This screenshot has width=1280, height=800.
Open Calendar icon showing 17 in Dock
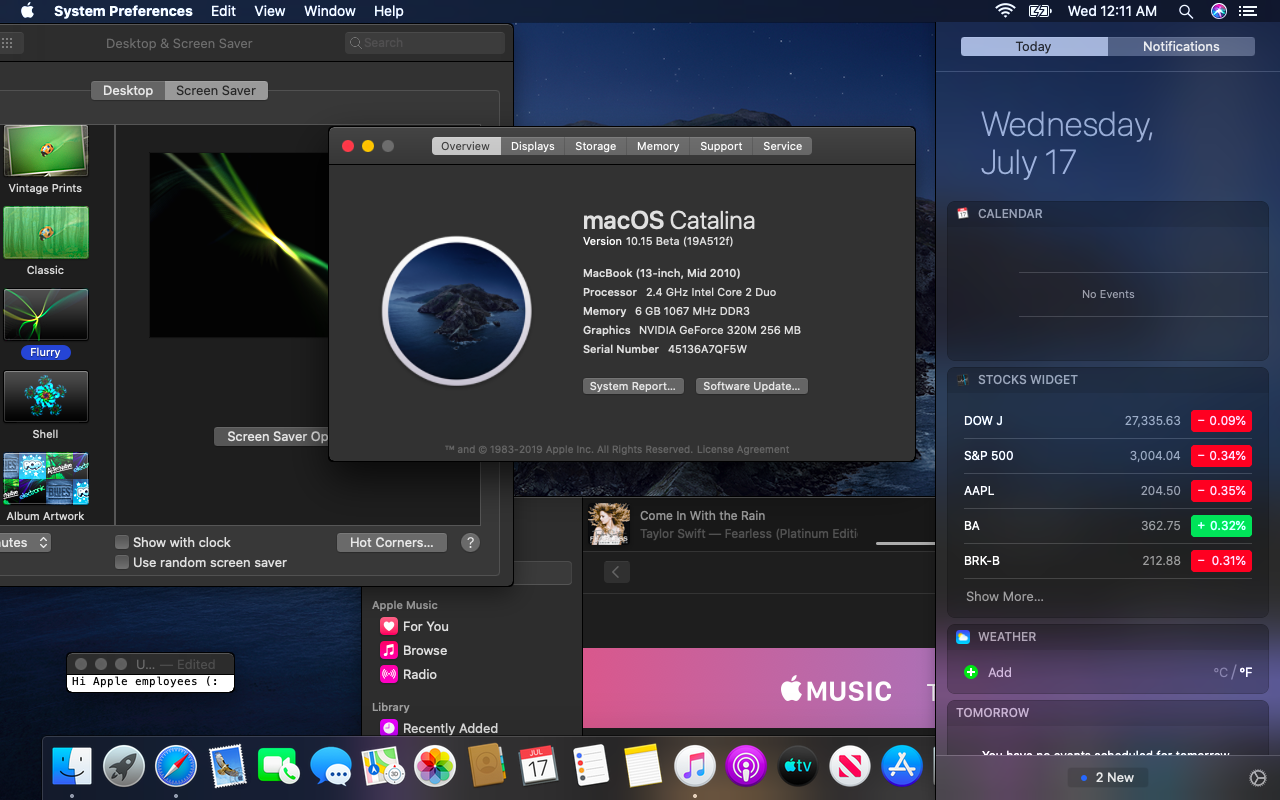tap(538, 767)
